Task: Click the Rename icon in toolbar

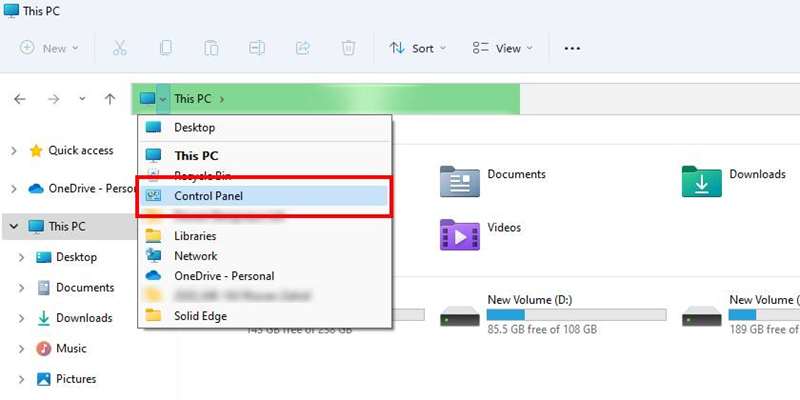Action: point(257,48)
